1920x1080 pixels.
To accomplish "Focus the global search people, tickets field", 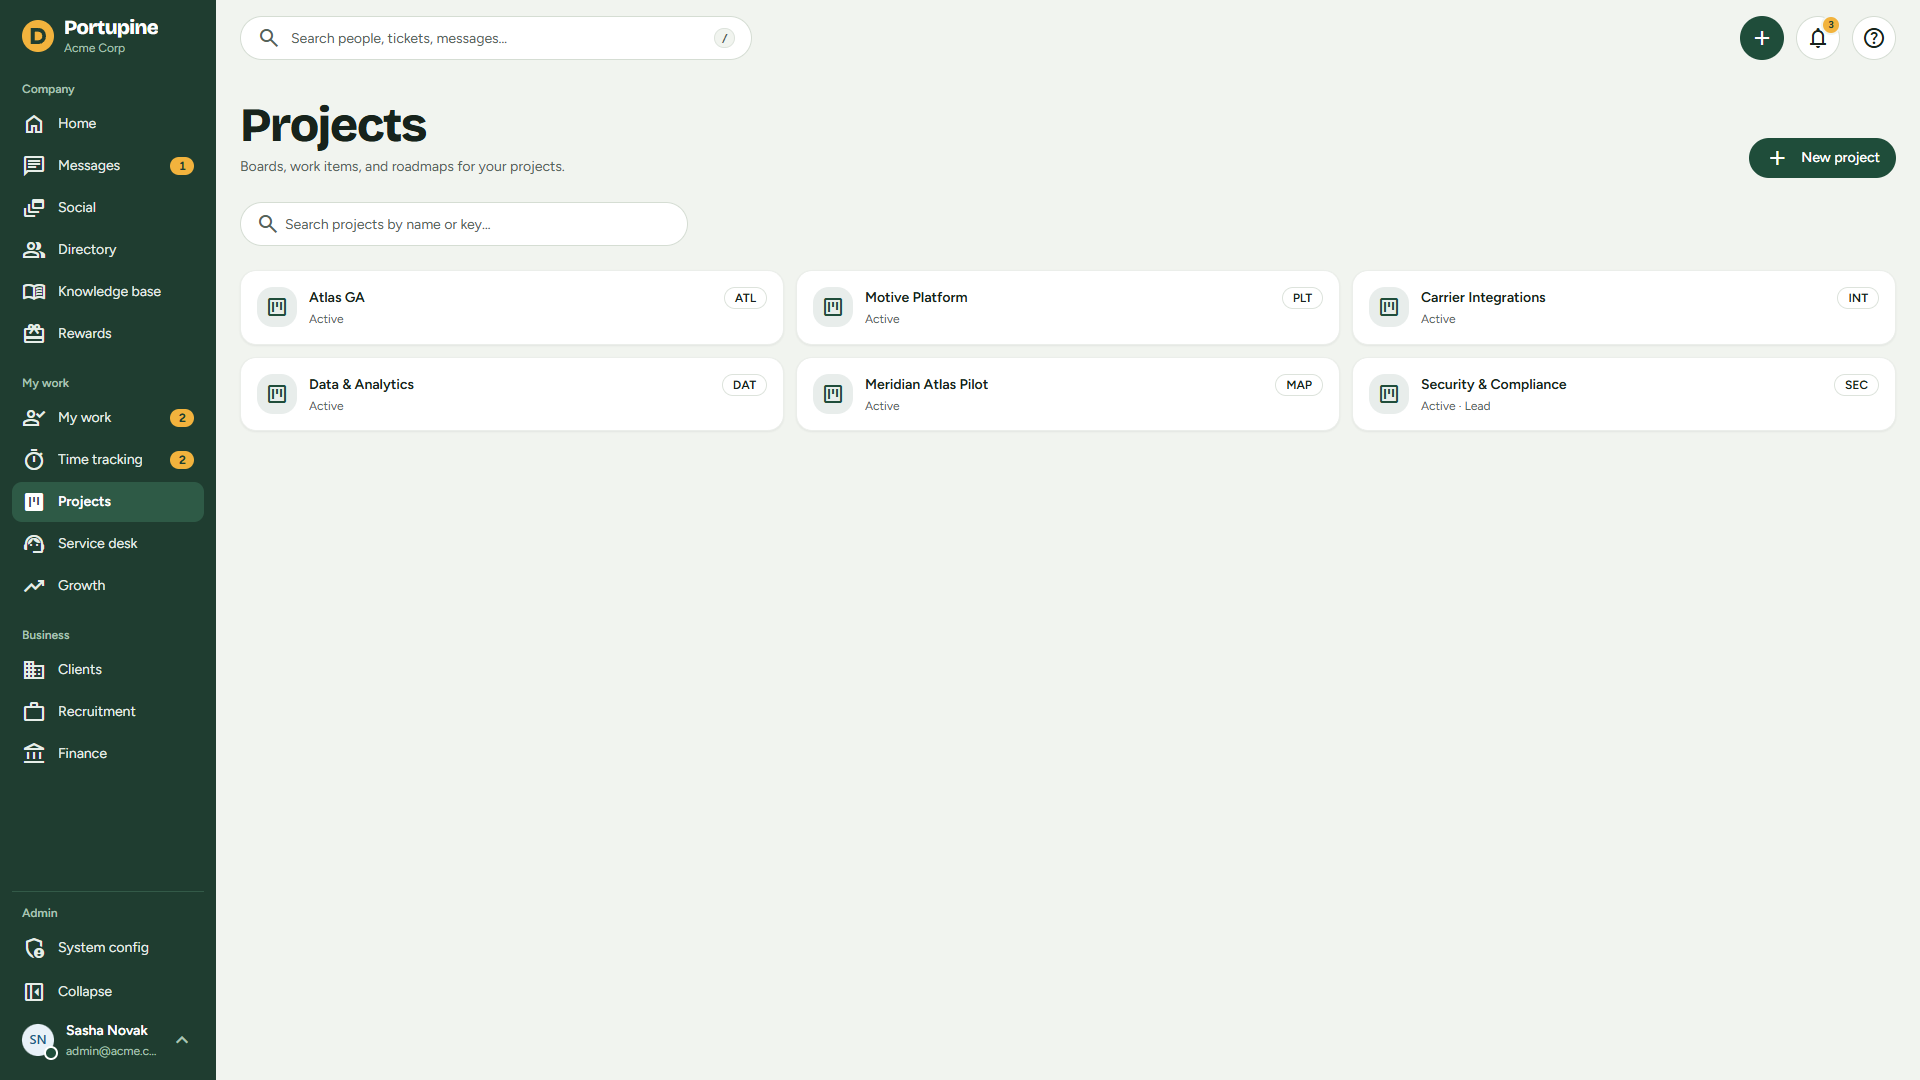I will coord(496,38).
